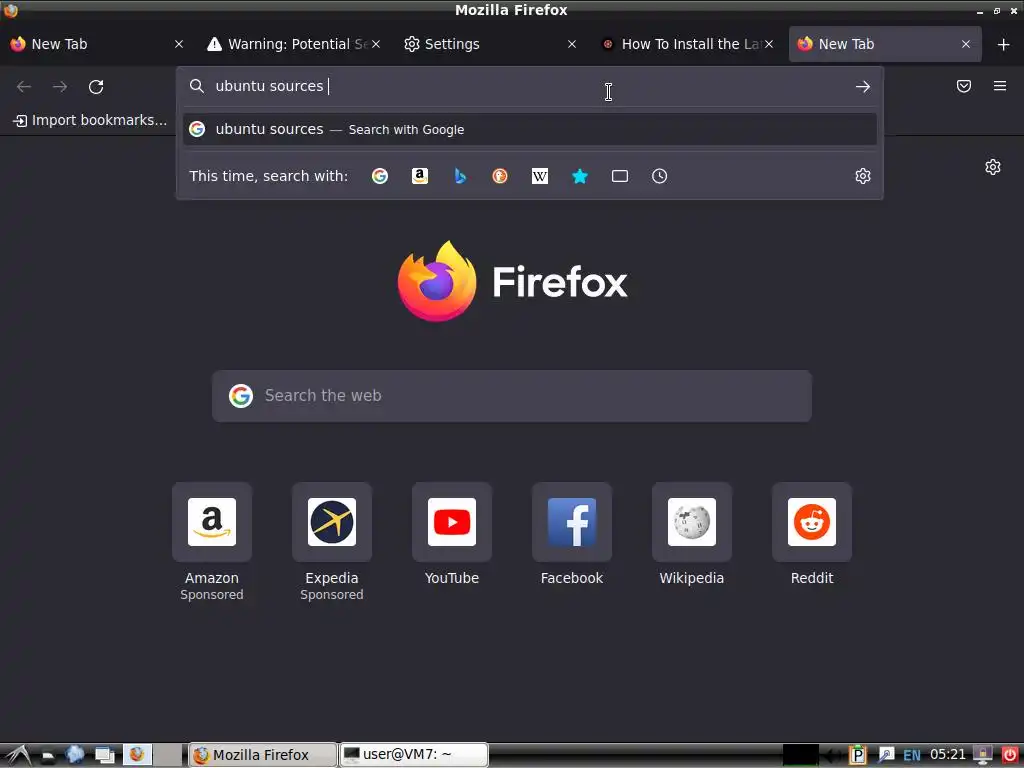
Task: Search in Bookmarks using star icon
Action: click(x=579, y=176)
